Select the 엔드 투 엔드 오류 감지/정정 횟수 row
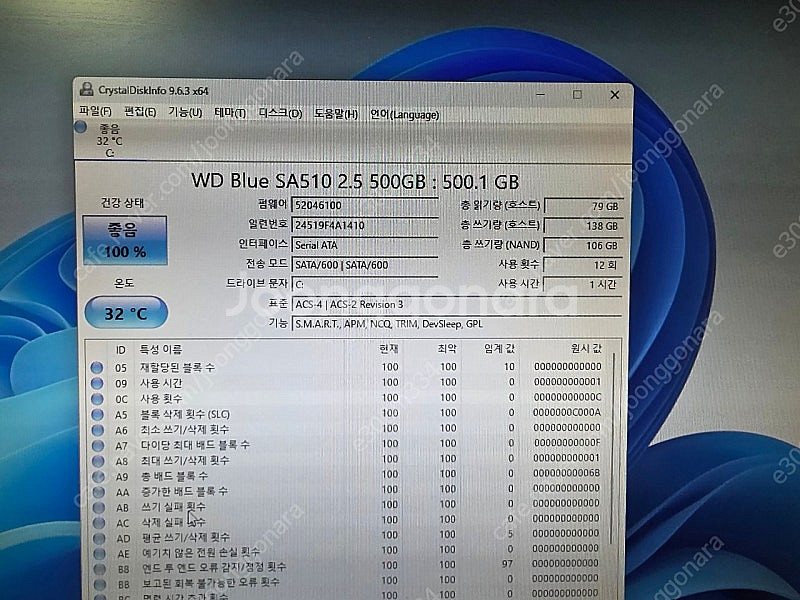Screen dimensions: 800x600 click(347, 565)
